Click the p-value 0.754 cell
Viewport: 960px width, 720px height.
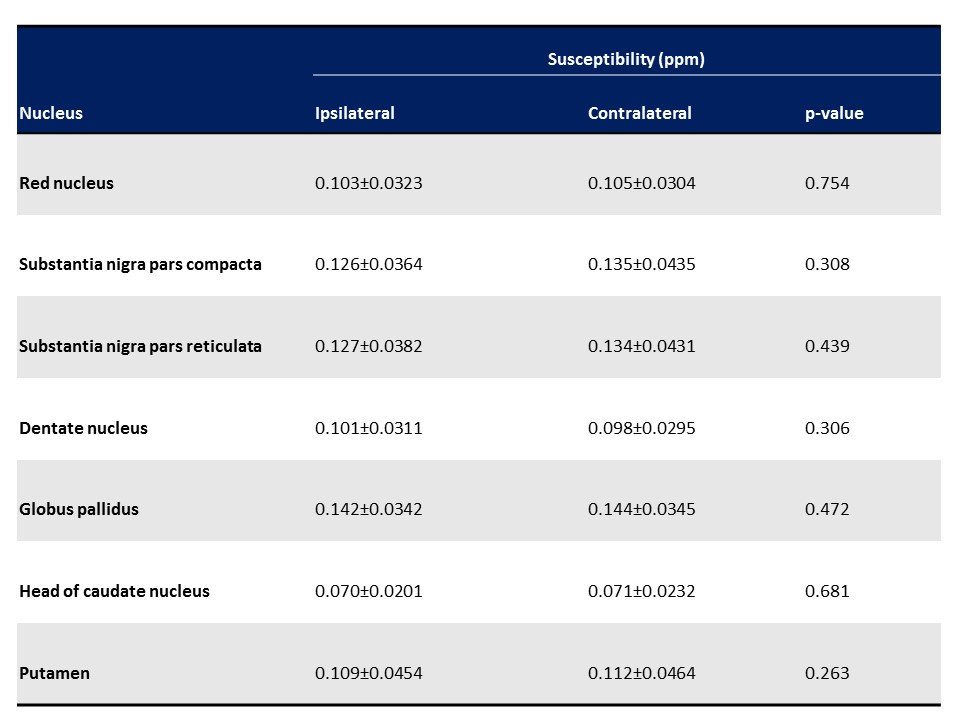(x=826, y=183)
